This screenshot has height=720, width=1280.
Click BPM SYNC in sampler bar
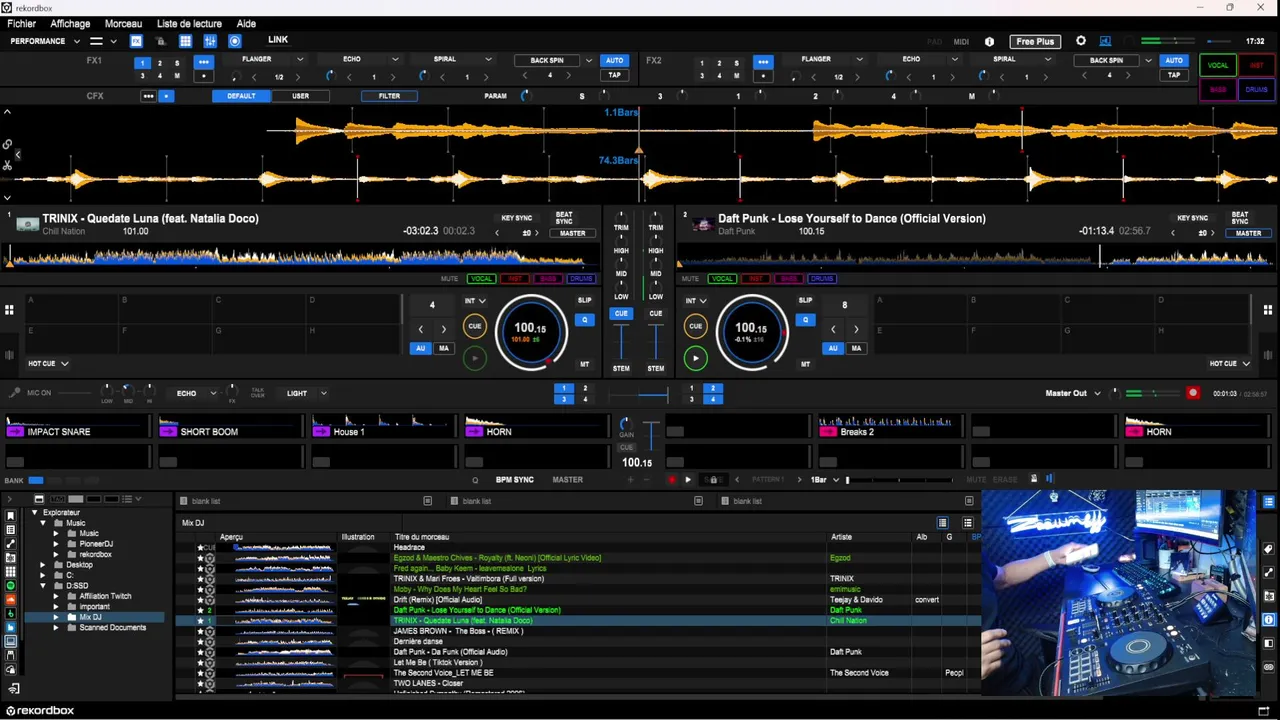click(x=515, y=480)
